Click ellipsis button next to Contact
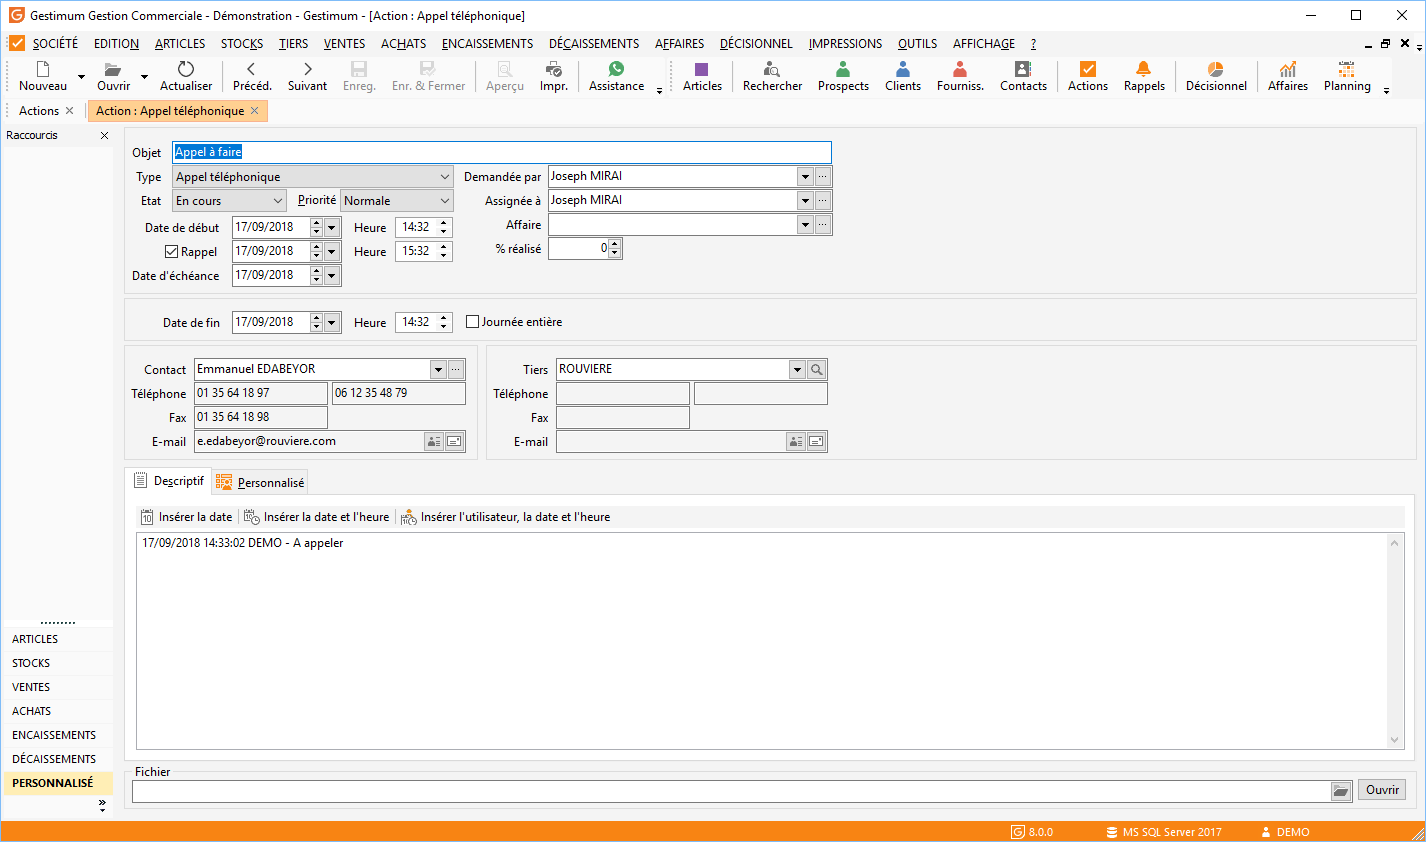 pyautogui.click(x=456, y=370)
